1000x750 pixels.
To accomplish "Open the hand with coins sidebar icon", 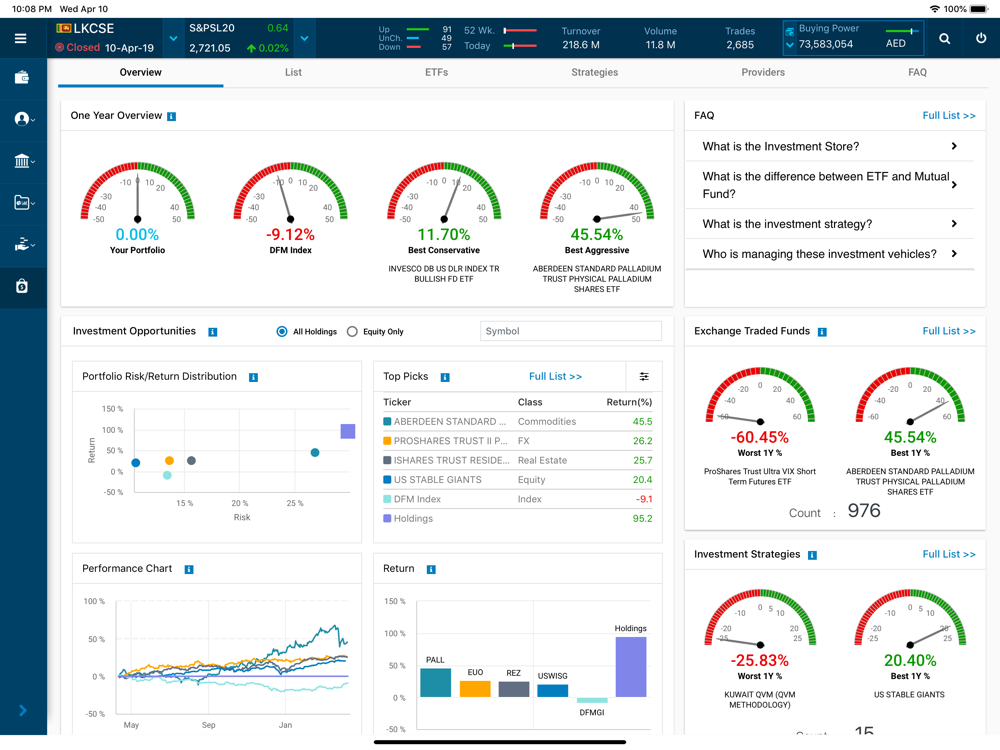I will (x=22, y=244).
